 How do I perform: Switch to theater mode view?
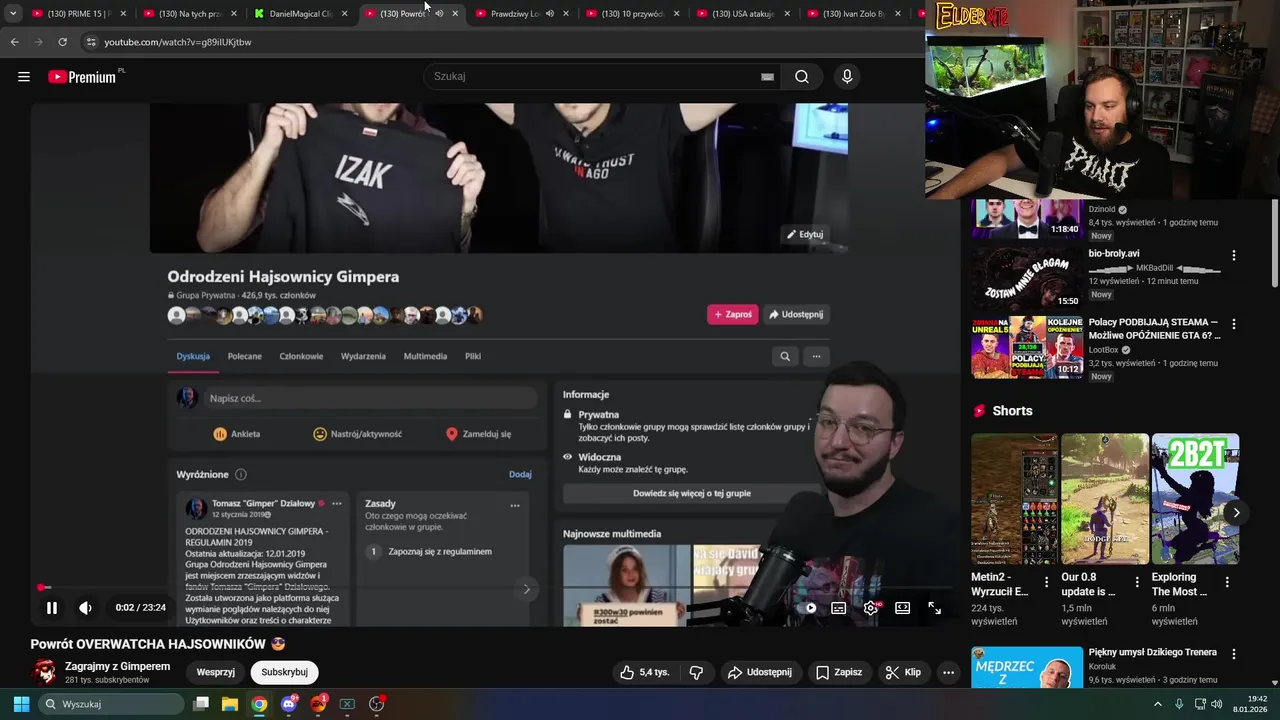click(x=902, y=607)
